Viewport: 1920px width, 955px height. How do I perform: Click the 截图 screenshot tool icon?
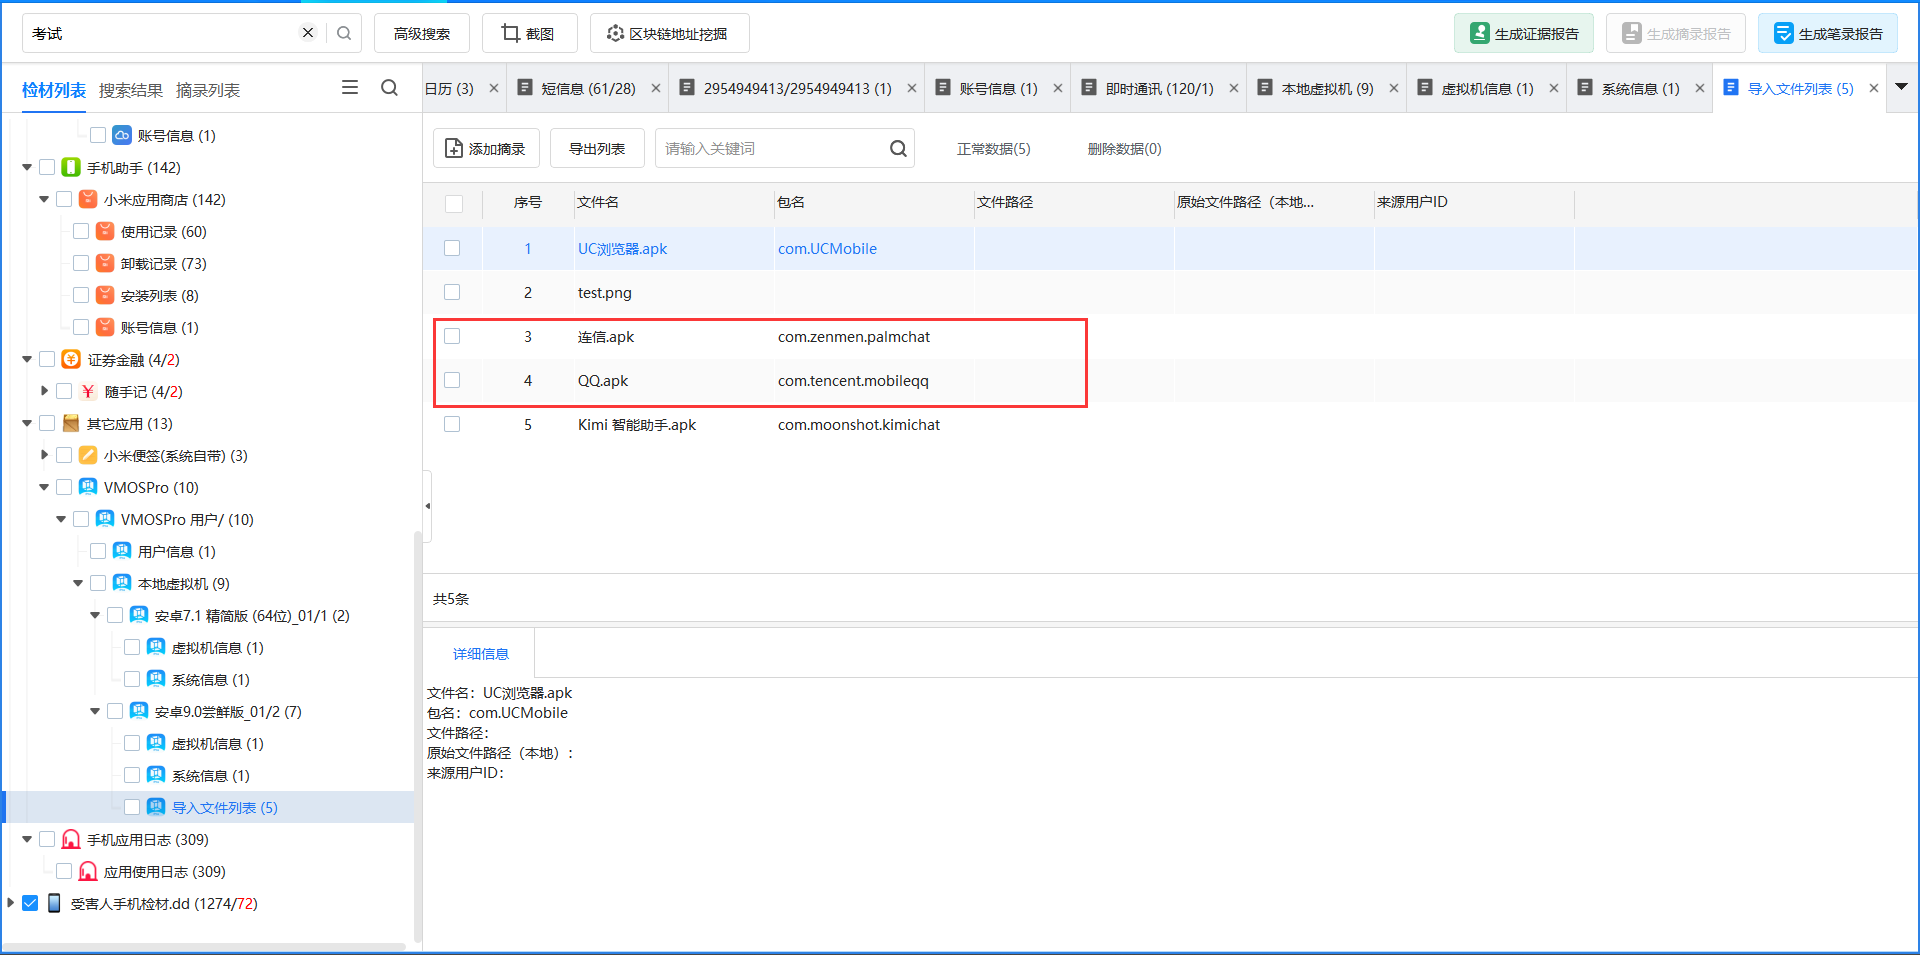pyautogui.click(x=511, y=32)
